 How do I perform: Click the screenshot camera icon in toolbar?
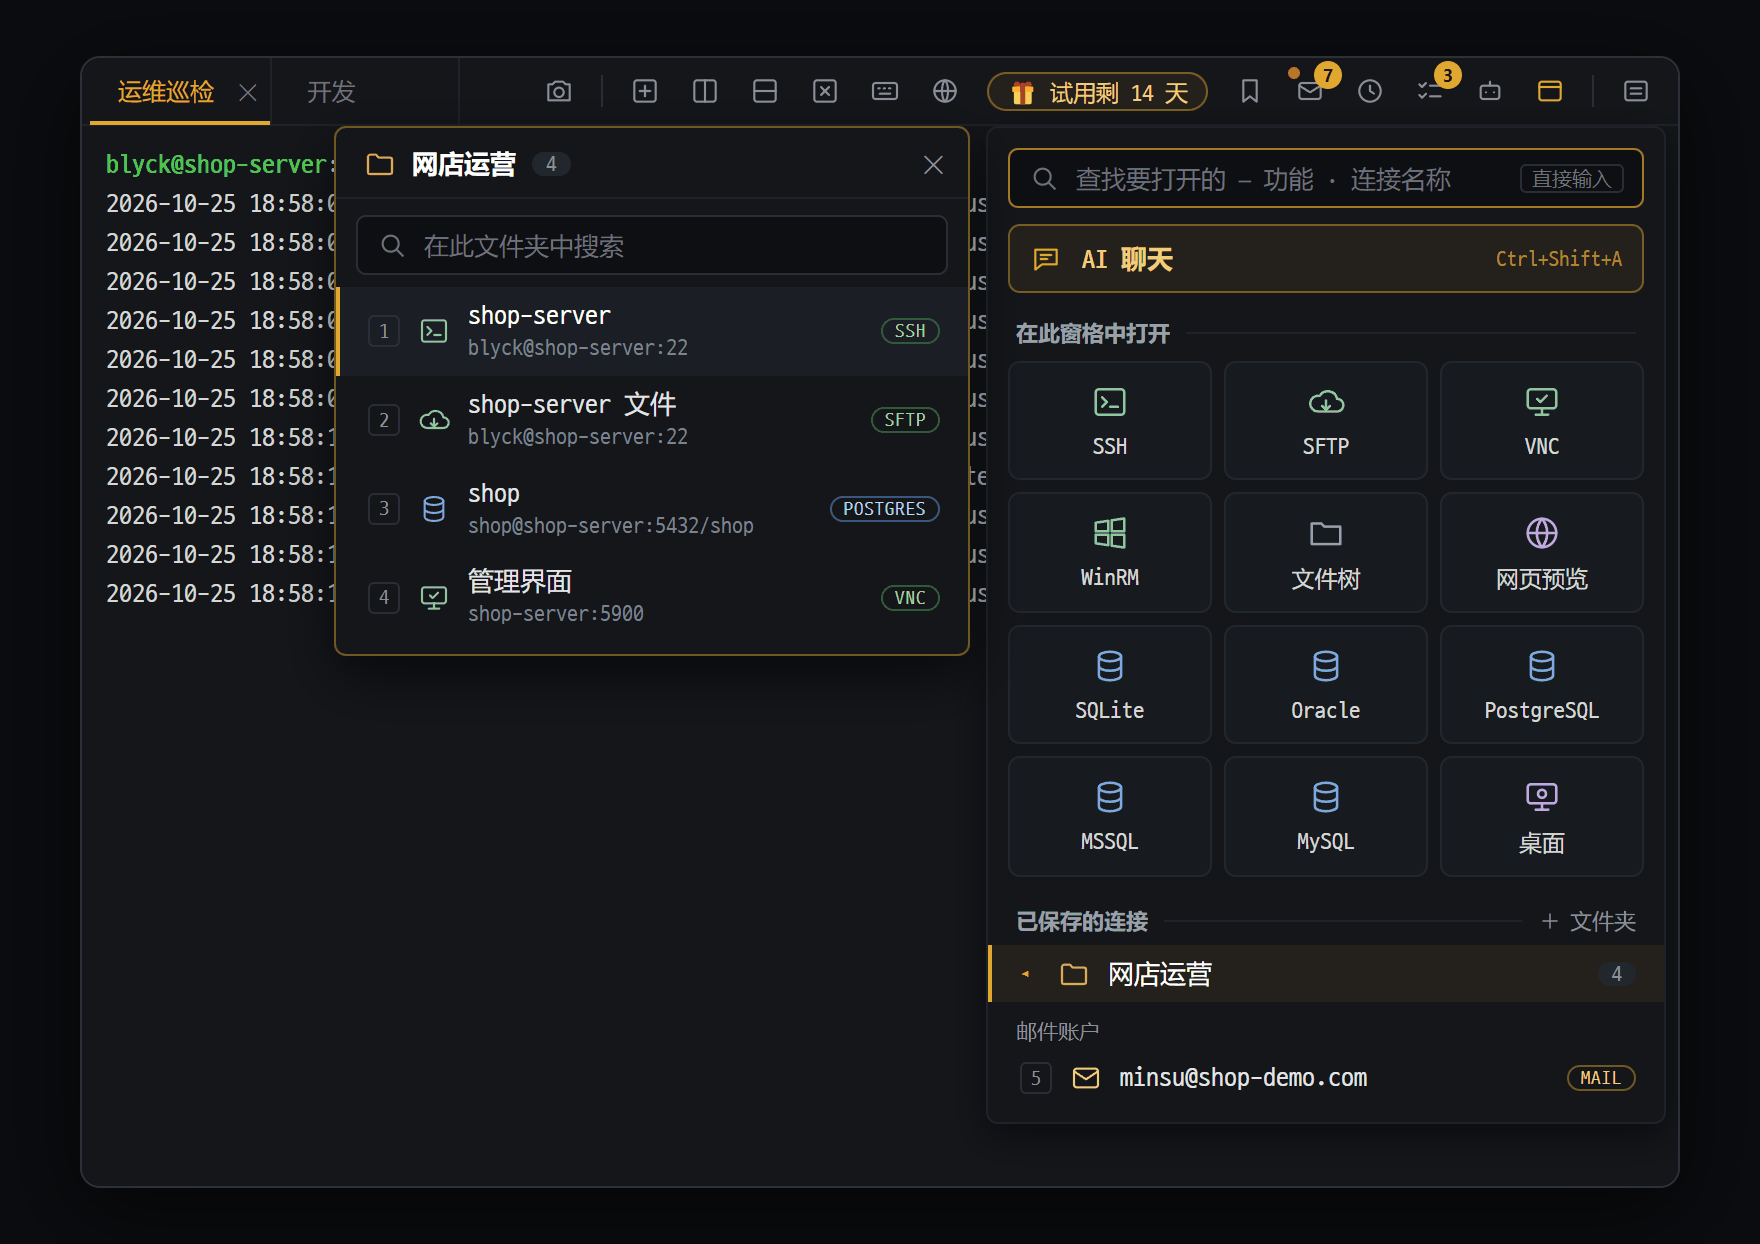(559, 92)
